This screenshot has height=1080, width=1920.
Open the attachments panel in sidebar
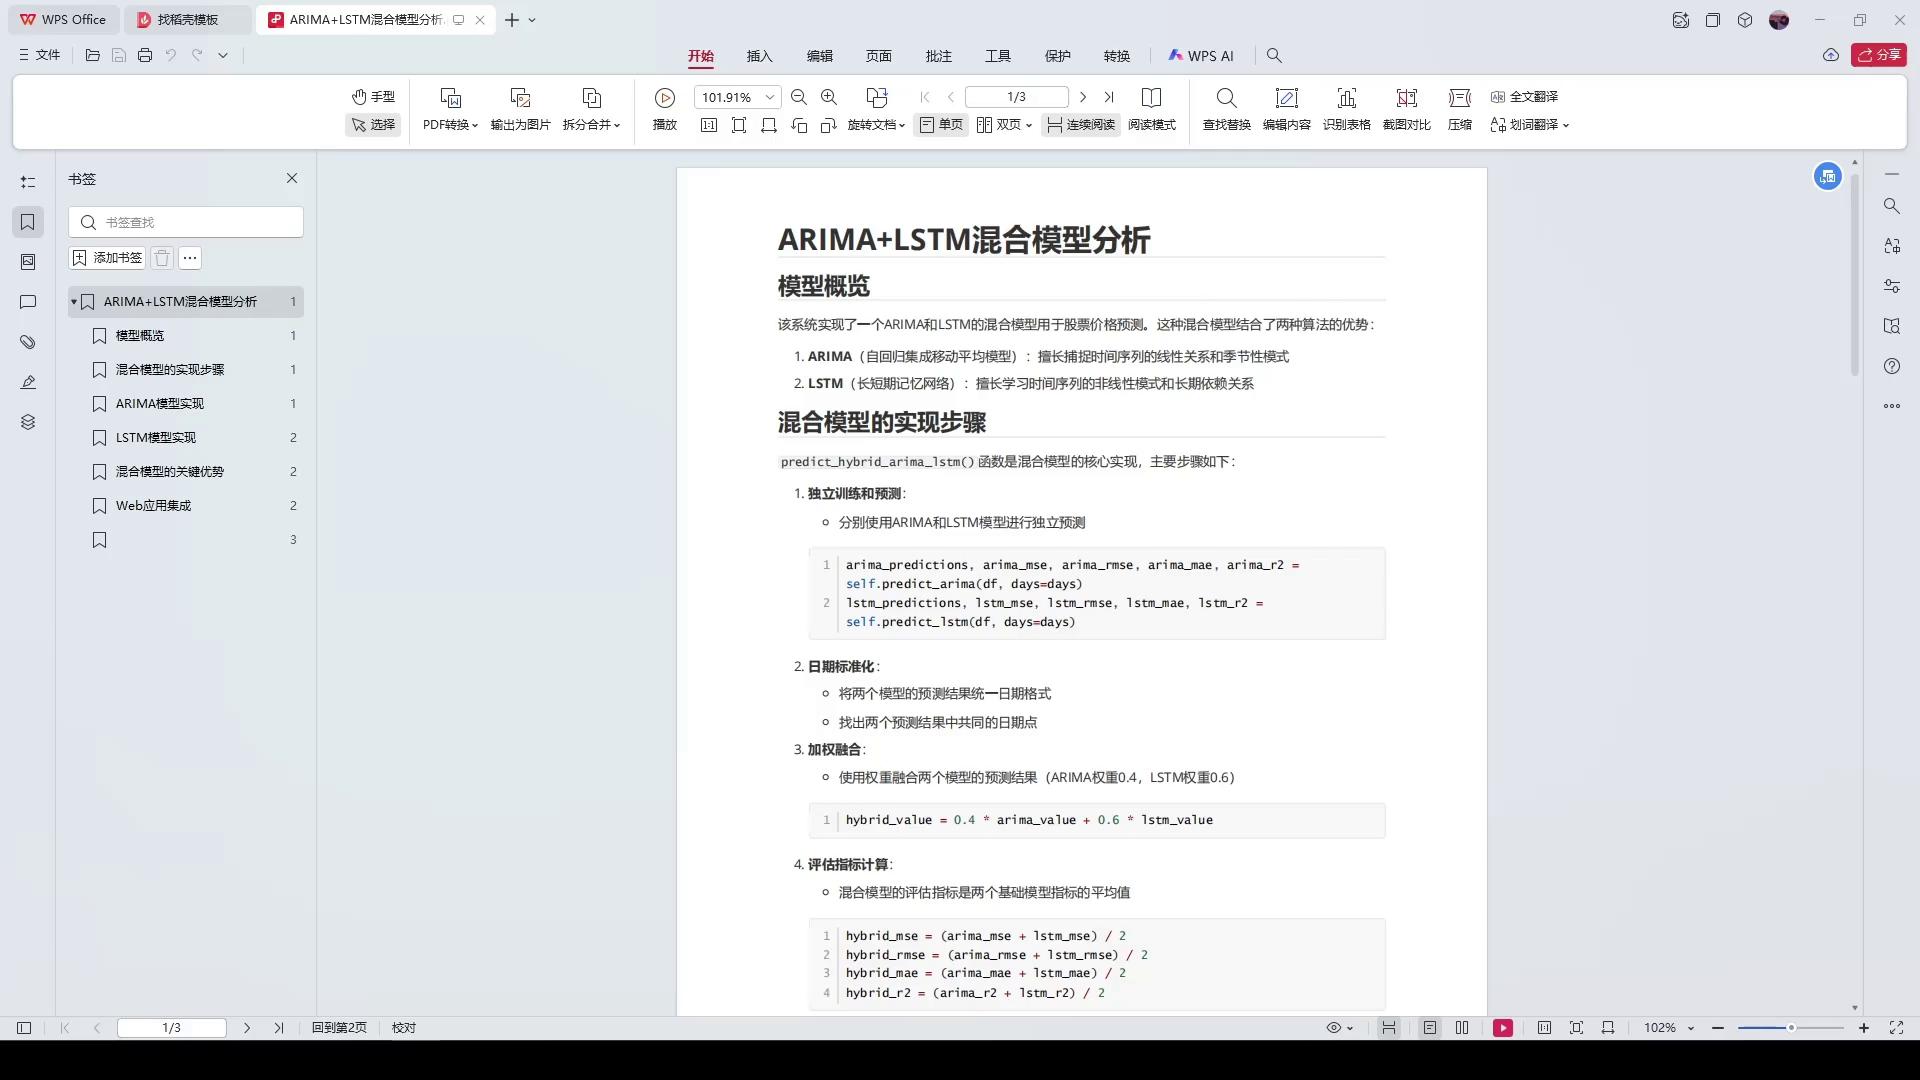pyautogui.click(x=28, y=342)
